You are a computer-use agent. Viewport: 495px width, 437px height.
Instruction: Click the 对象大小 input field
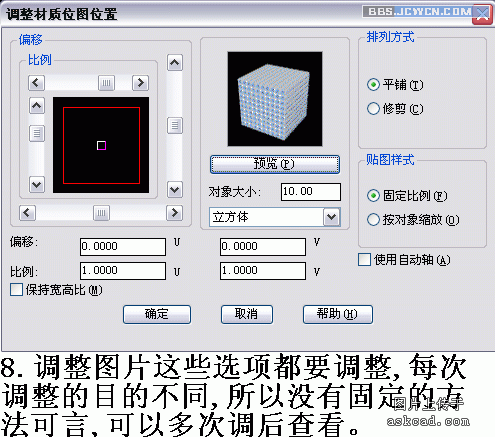(311, 192)
